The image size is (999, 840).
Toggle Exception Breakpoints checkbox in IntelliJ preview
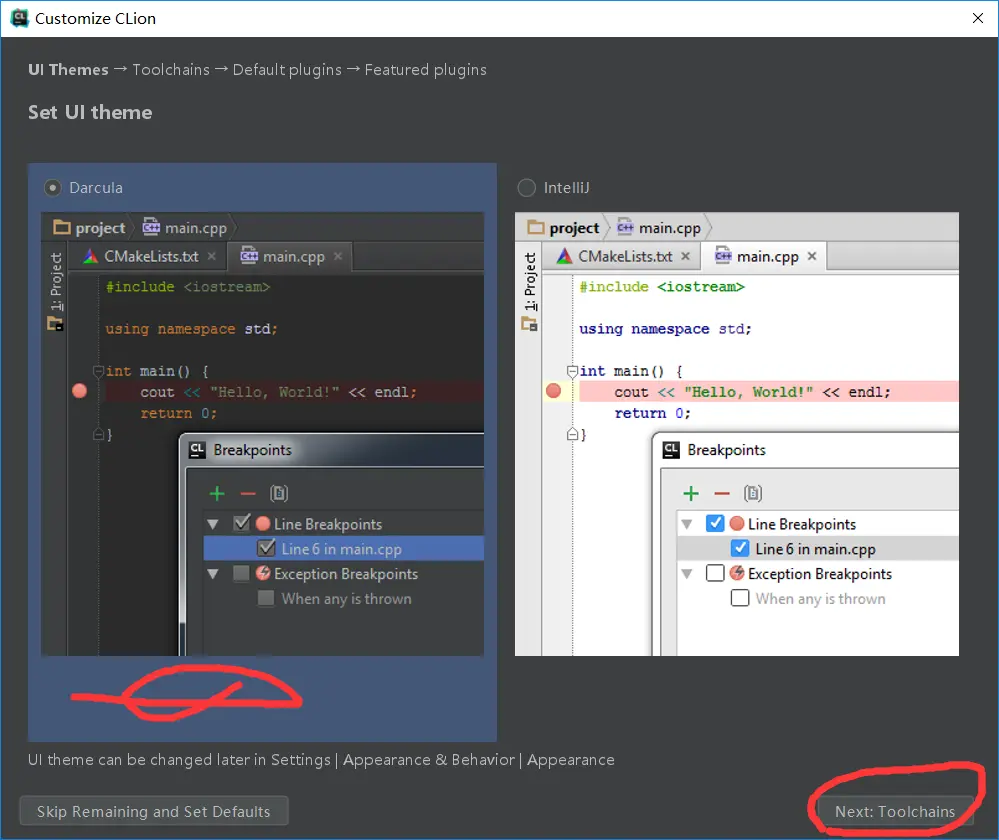[715, 574]
